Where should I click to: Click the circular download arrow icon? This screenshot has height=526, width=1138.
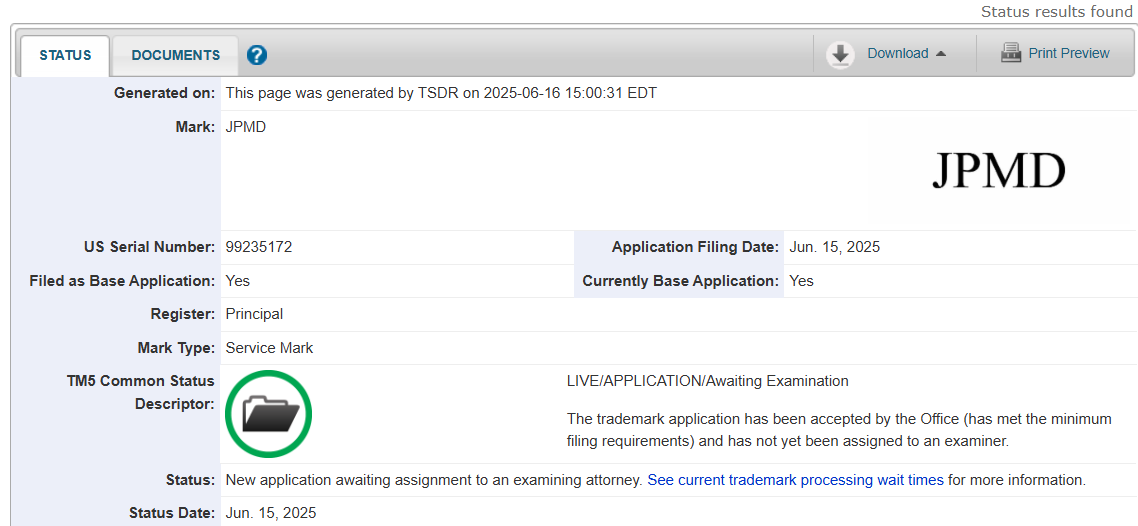[x=840, y=54]
